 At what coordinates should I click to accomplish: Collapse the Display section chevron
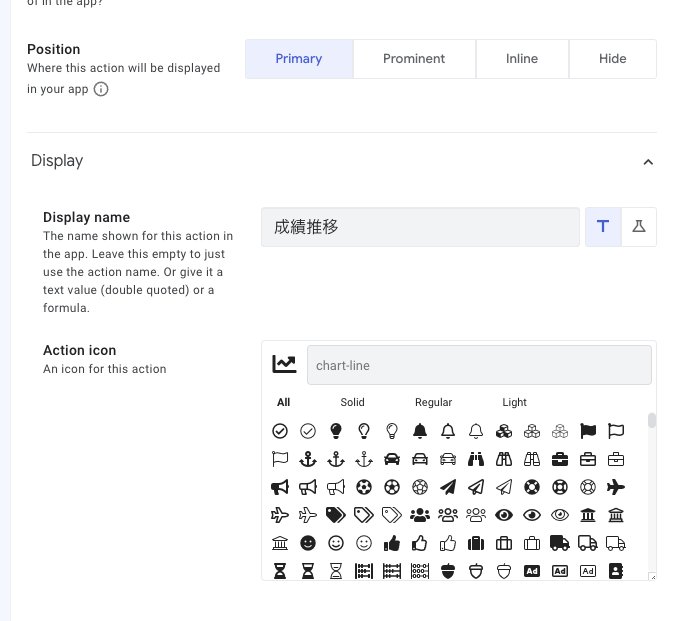click(x=648, y=162)
